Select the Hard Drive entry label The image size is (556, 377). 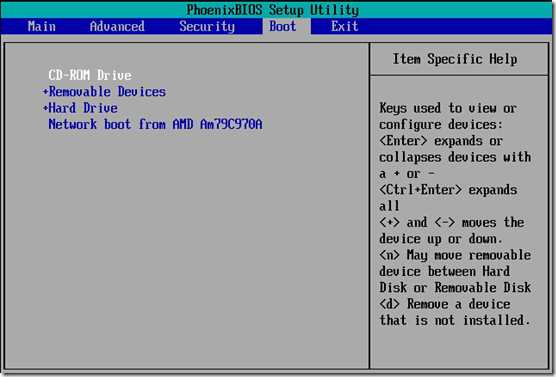pos(83,108)
